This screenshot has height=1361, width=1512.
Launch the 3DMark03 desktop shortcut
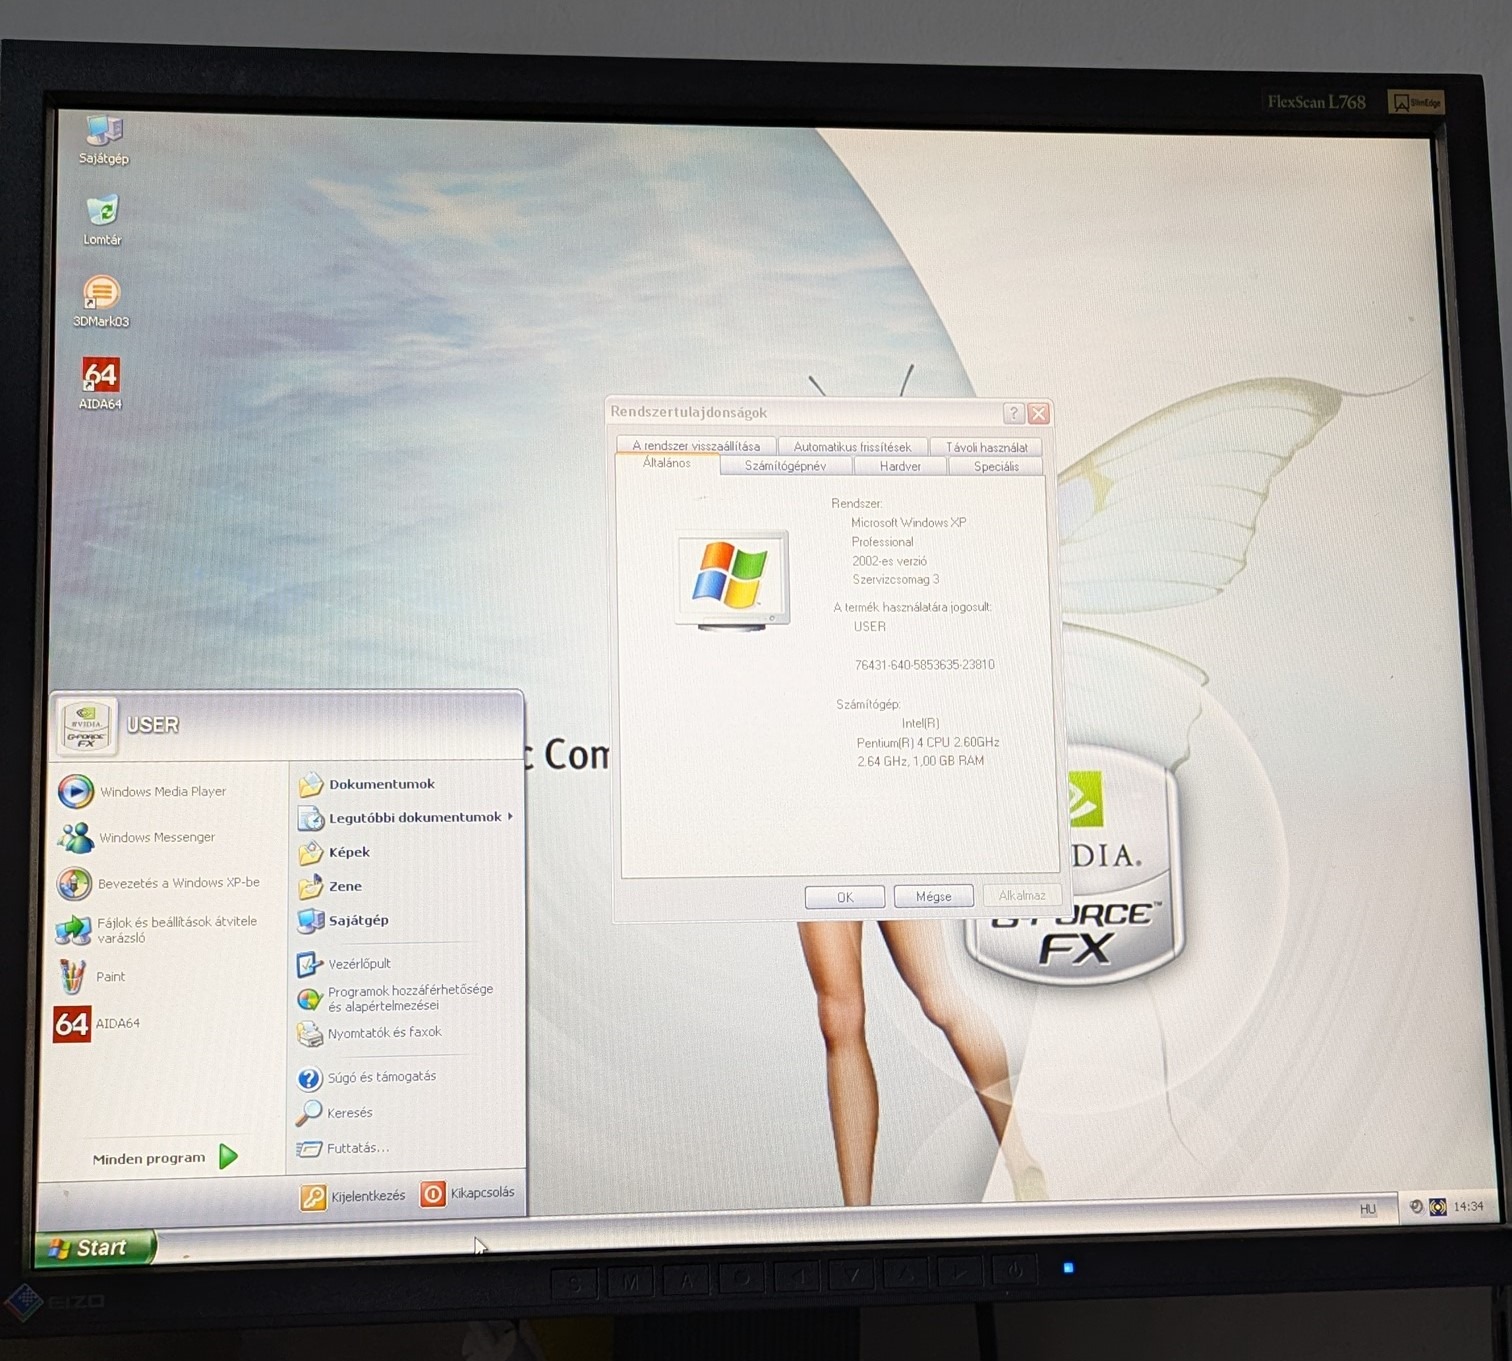click(x=101, y=301)
